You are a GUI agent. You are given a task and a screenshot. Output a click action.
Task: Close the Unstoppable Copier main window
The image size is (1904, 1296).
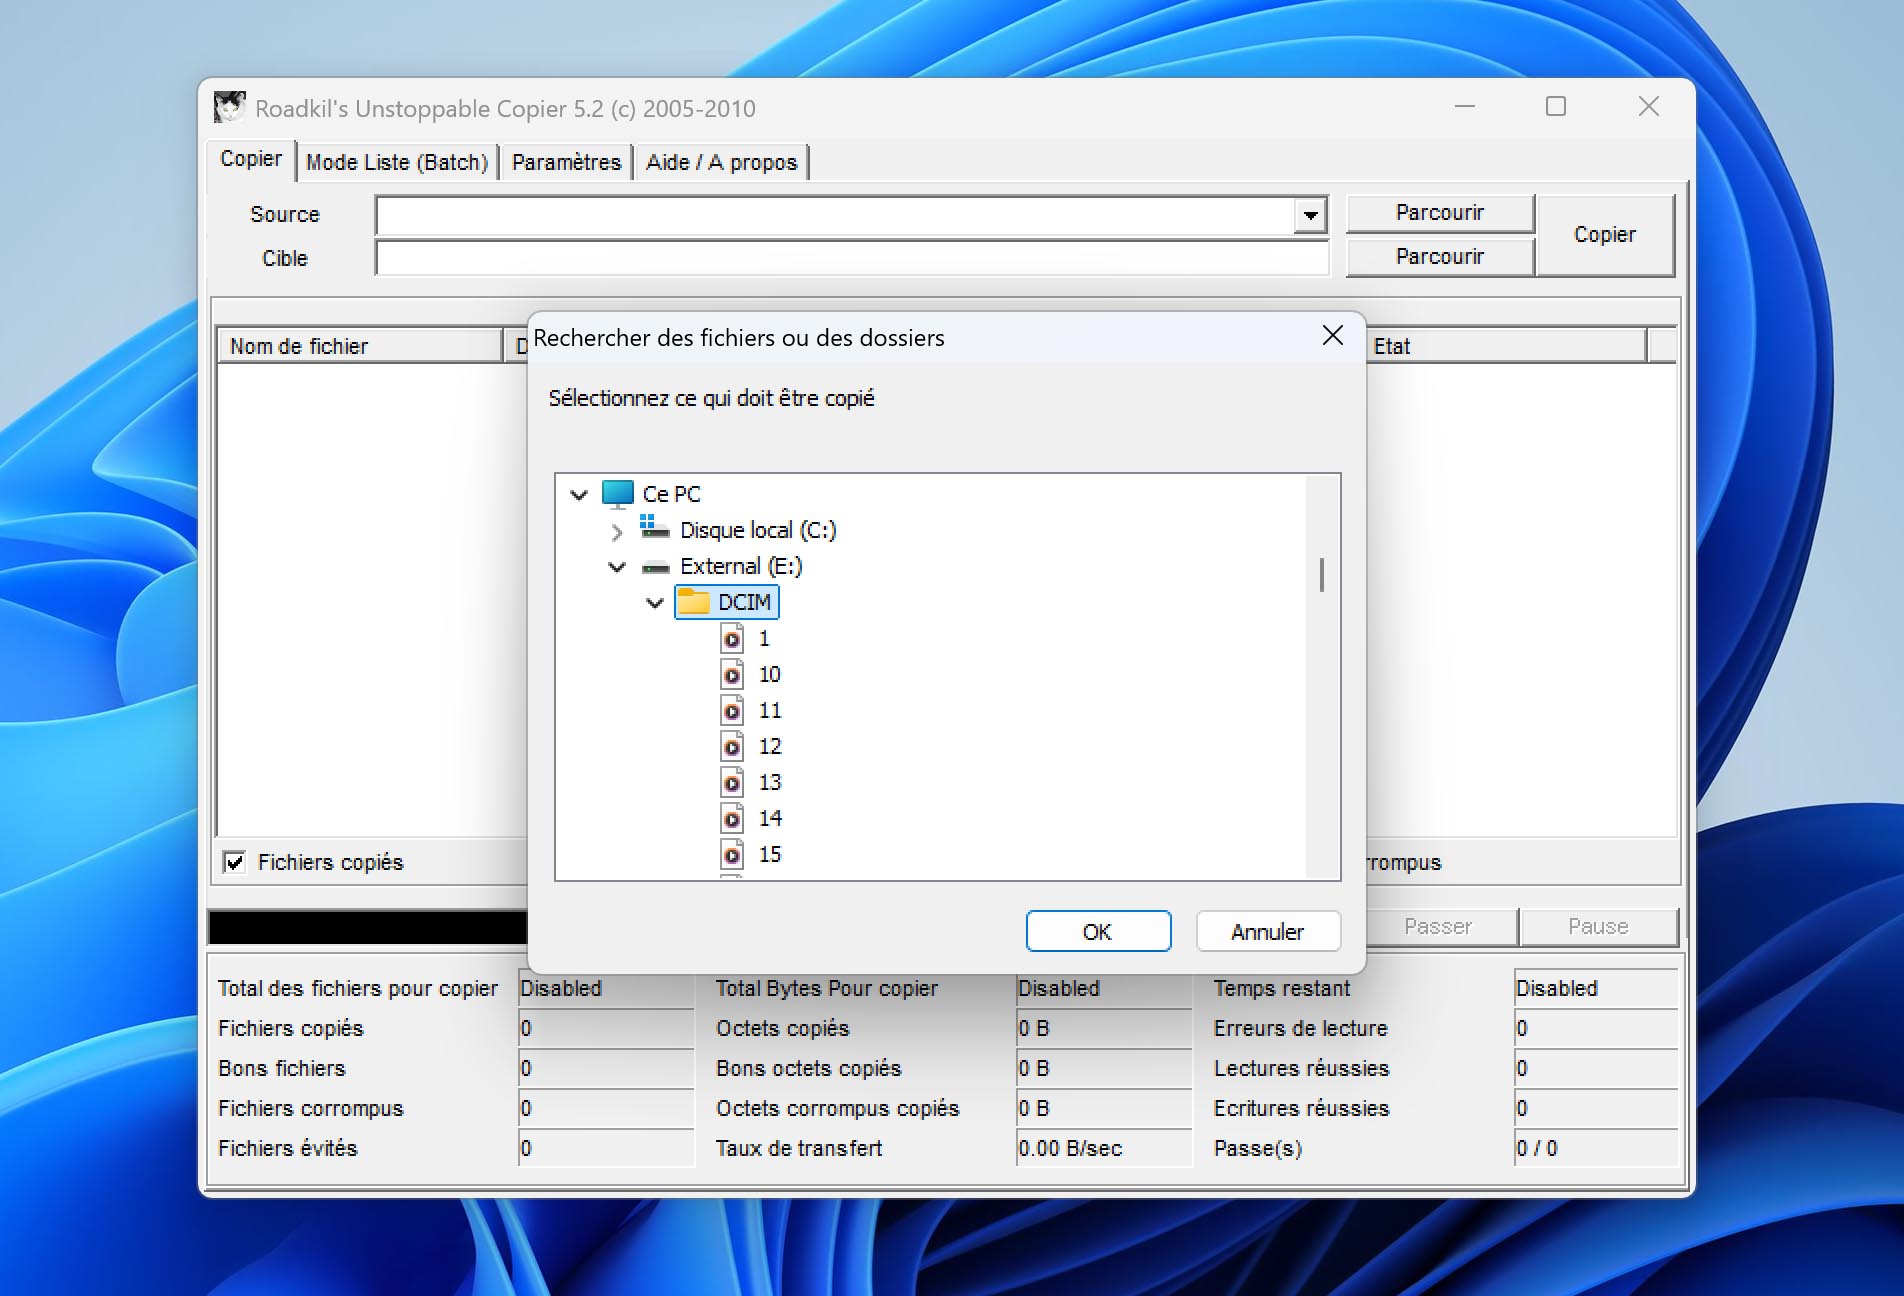click(1649, 106)
